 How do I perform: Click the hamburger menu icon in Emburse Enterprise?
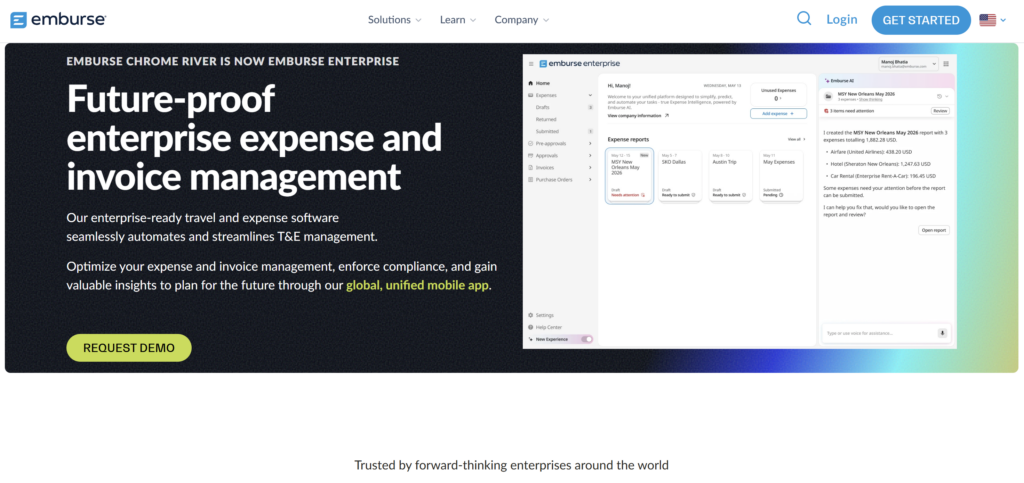click(x=531, y=64)
